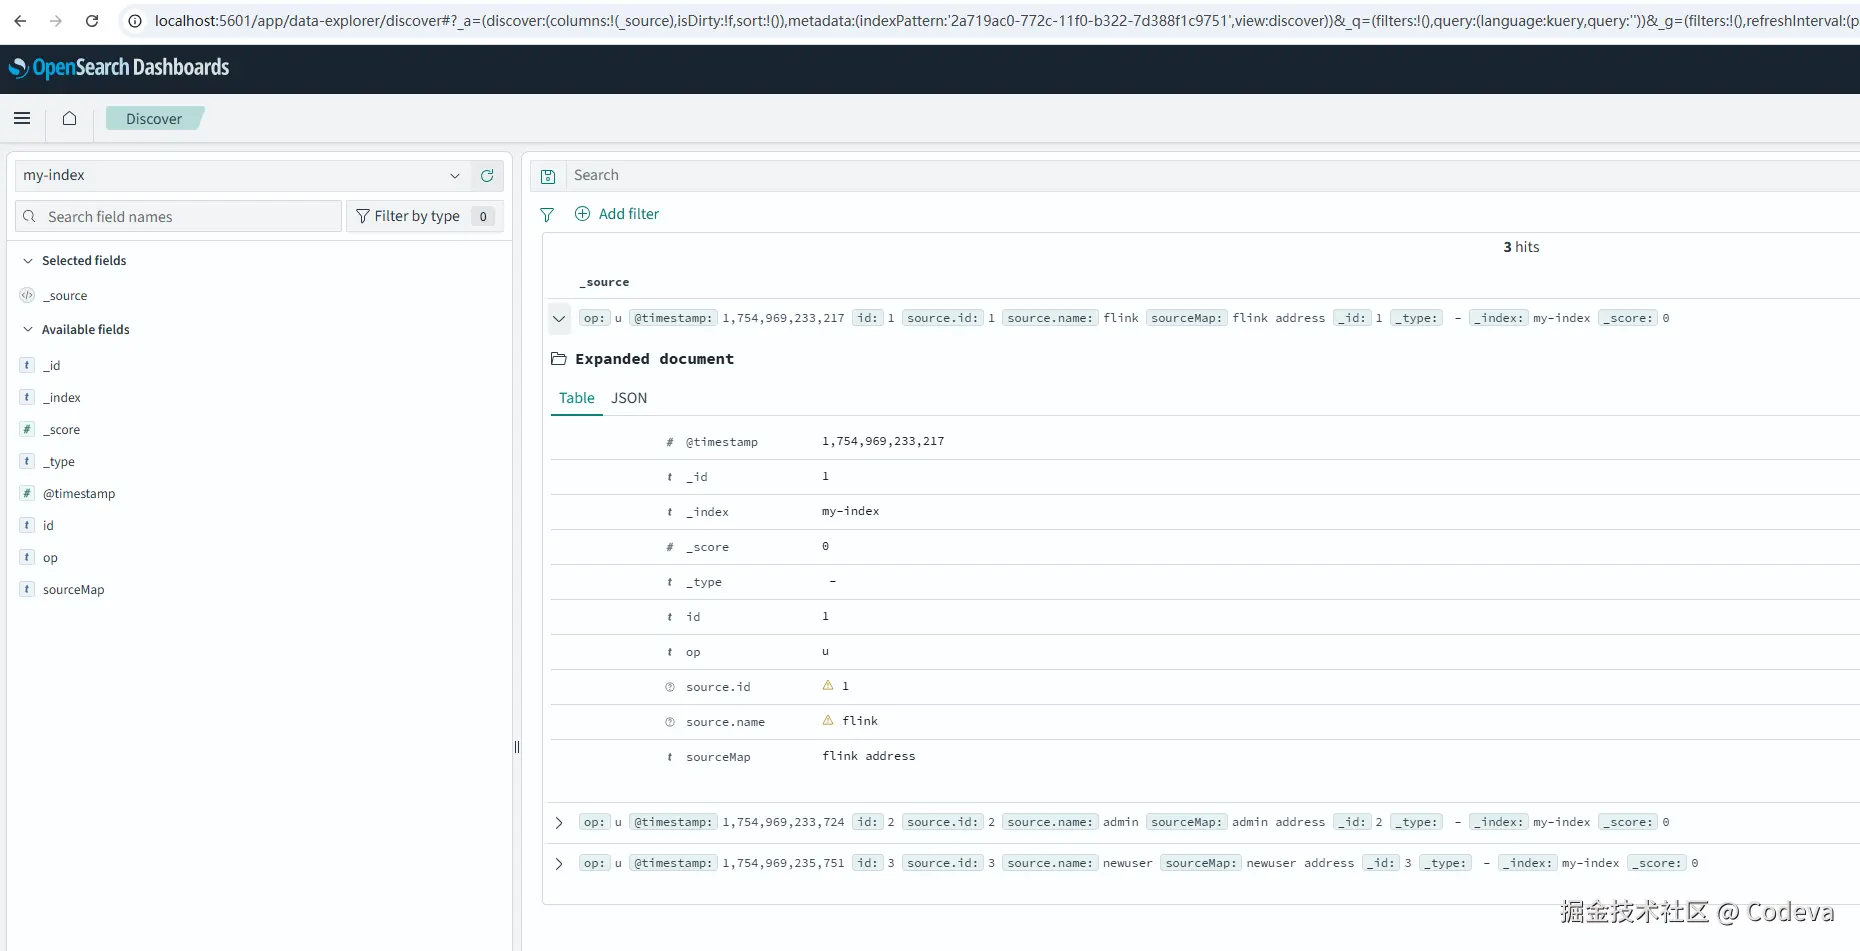Click the _source field type icon
The height and width of the screenshot is (951, 1860).
[27, 295]
